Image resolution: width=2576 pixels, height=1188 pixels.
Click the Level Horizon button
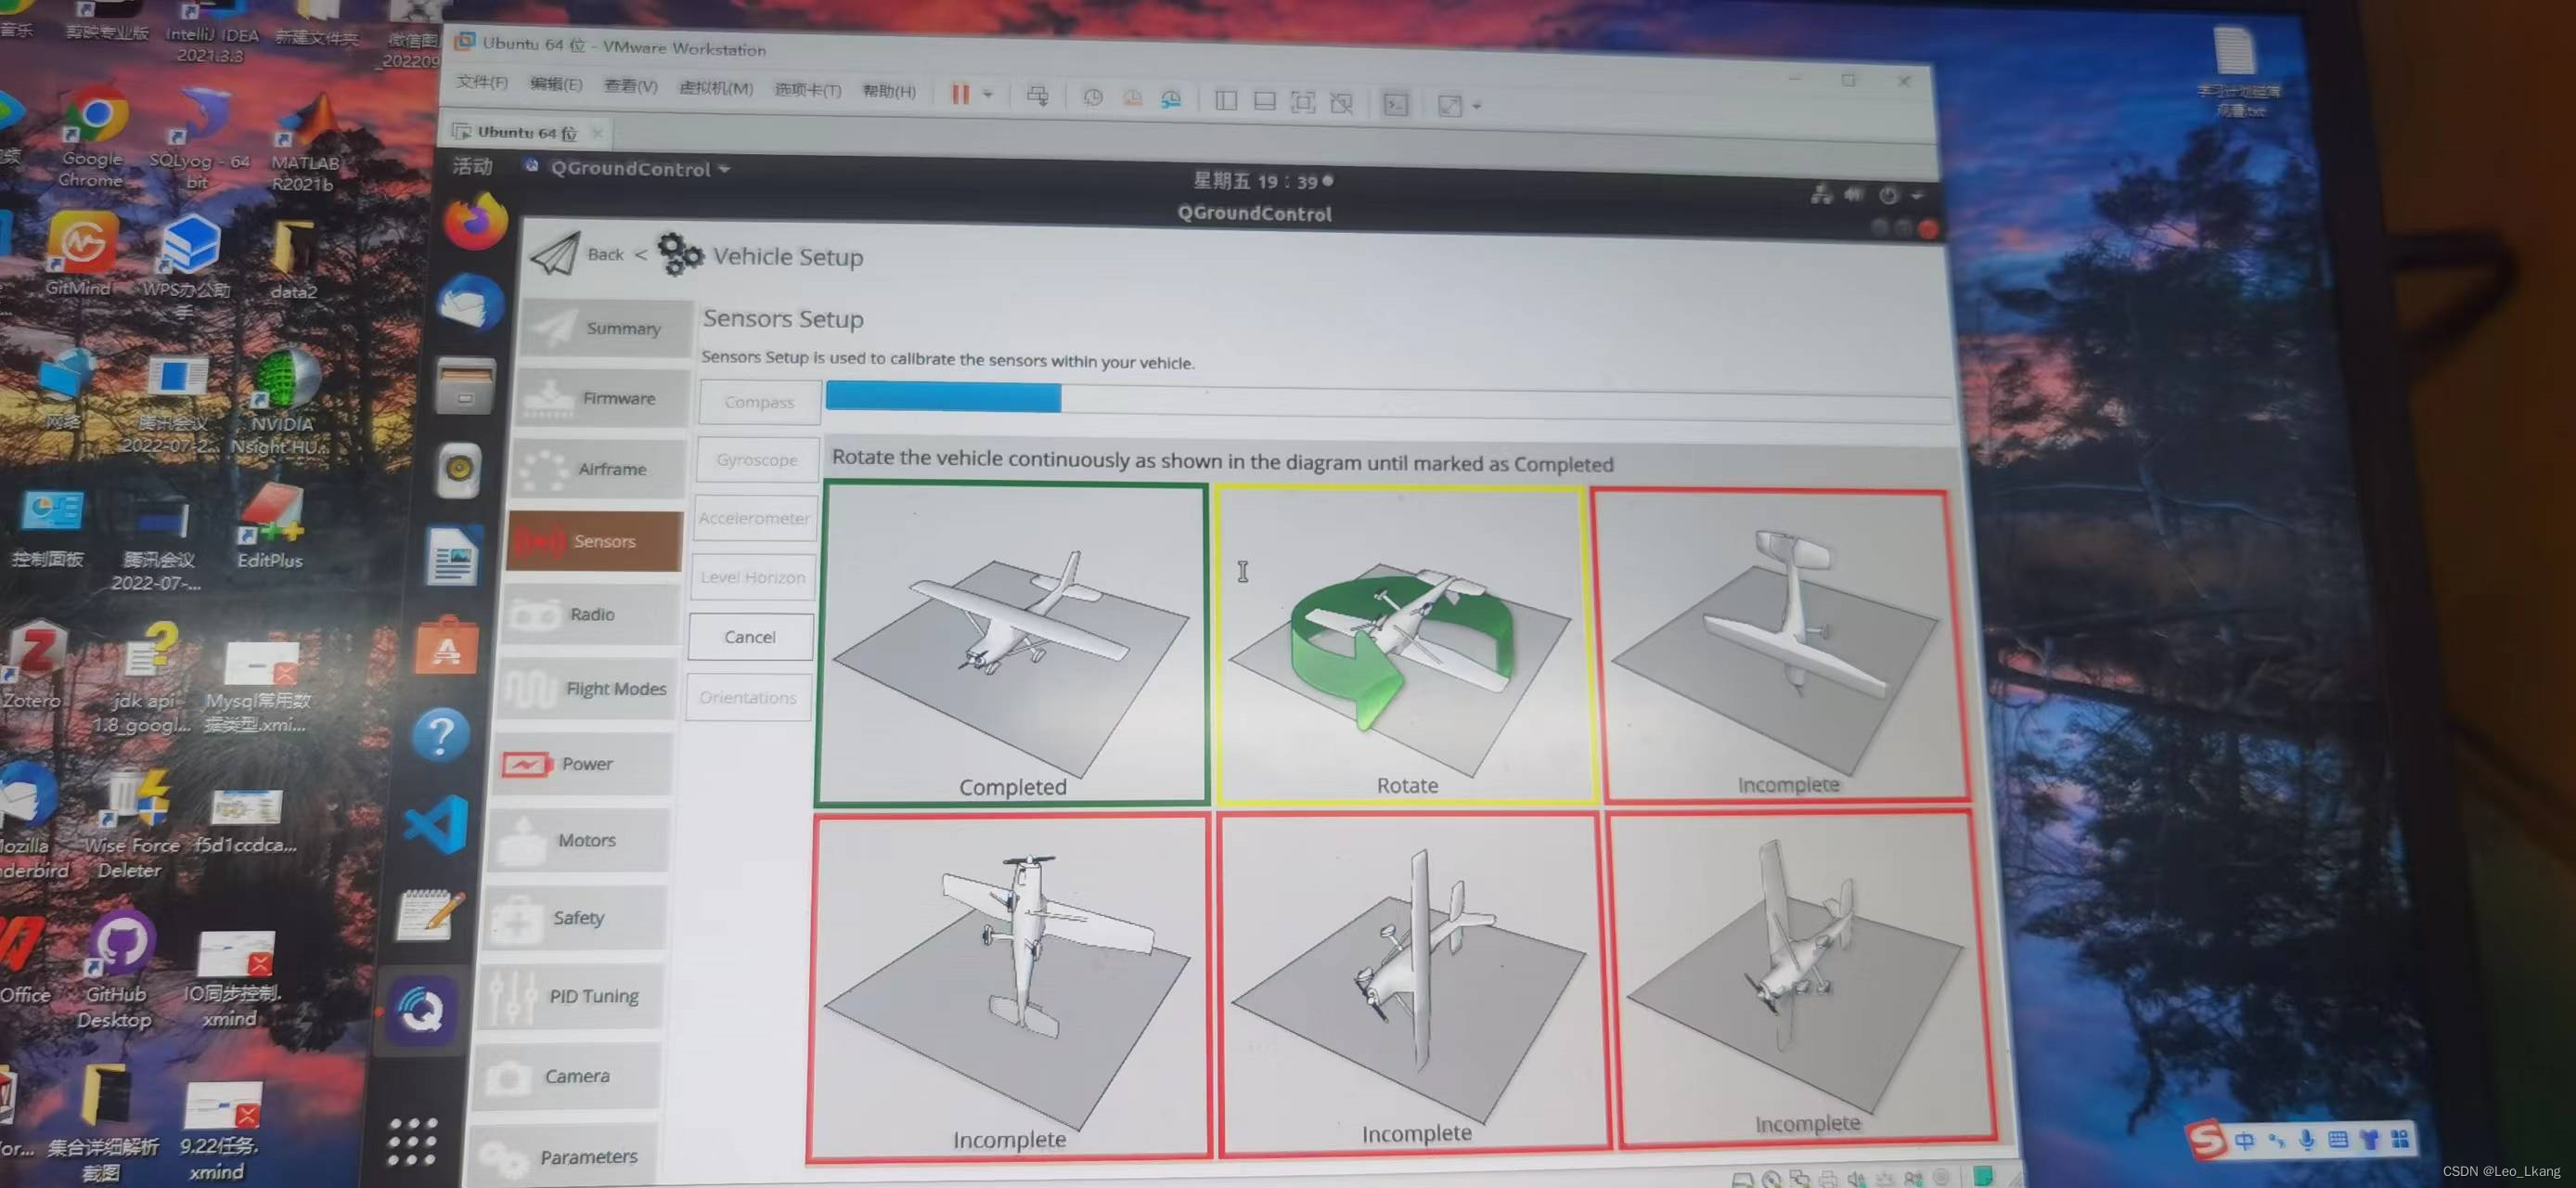753,577
